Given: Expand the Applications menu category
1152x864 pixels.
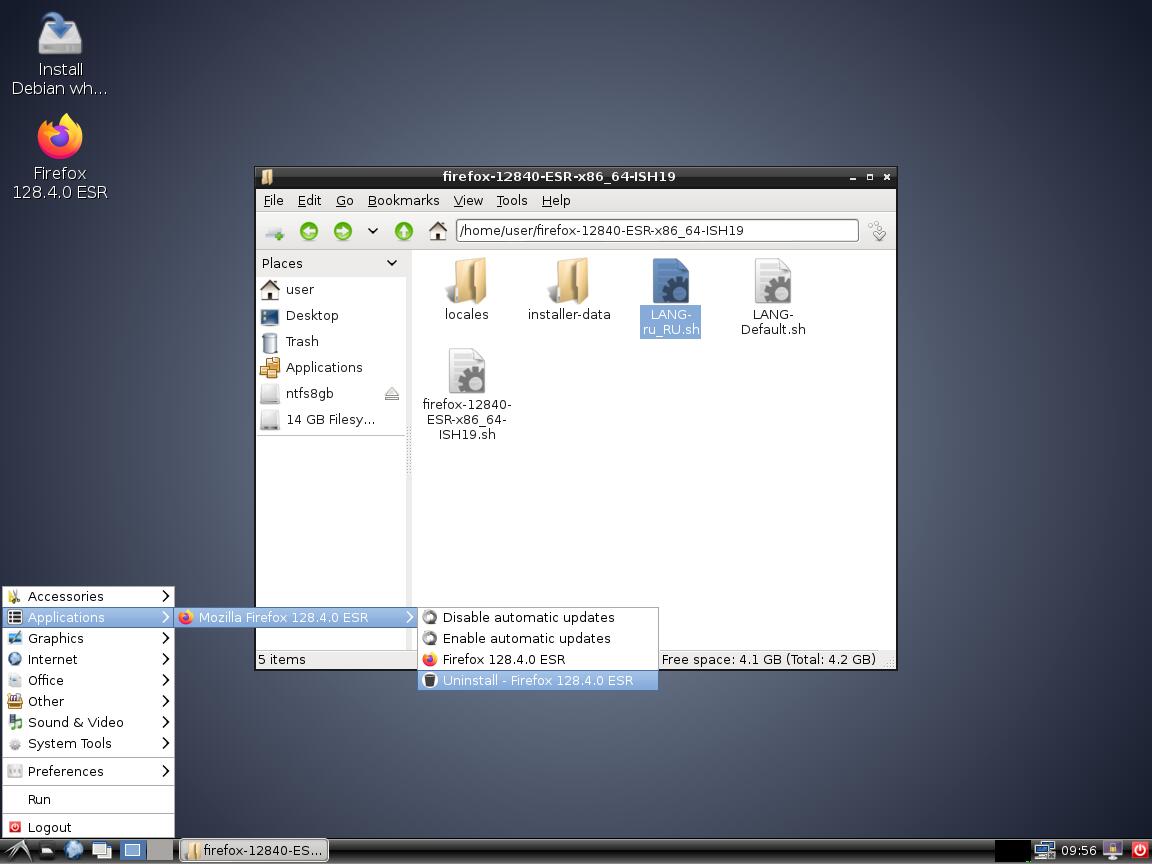Looking at the screenshot, I should tap(88, 618).
